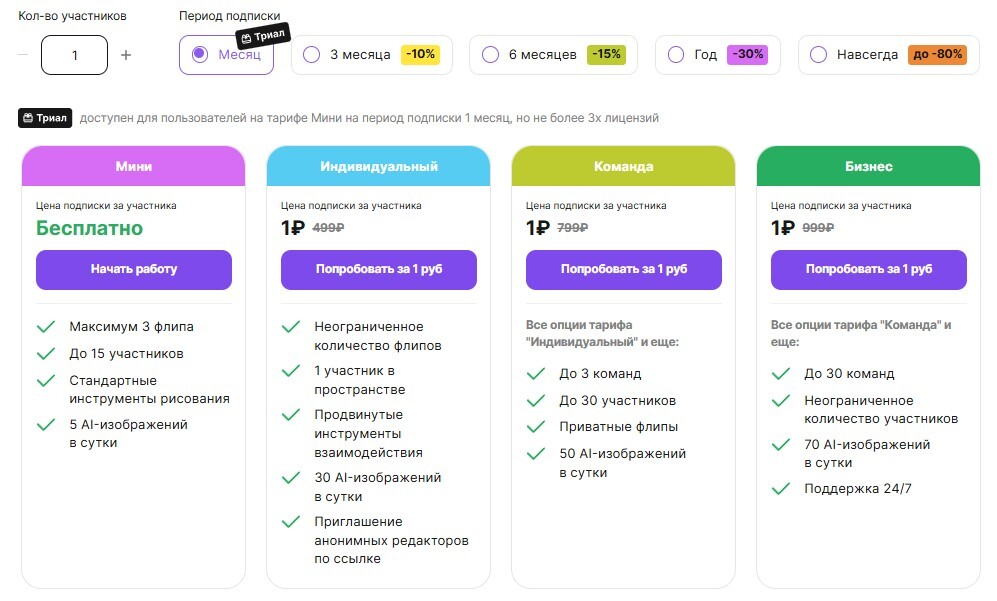
Task: Click the green Бизнес plan header
Action: 869,166
